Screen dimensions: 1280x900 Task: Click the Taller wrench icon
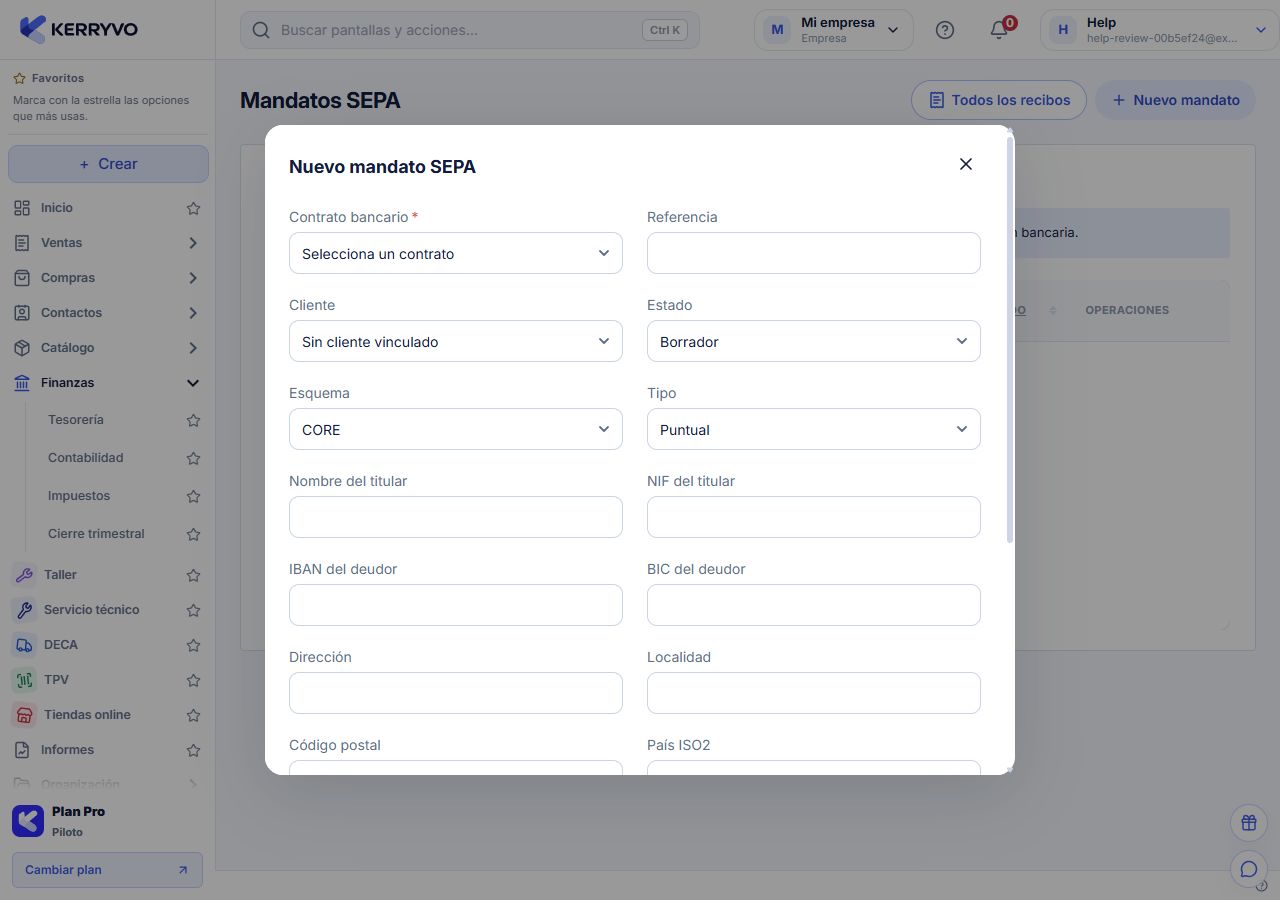point(24,575)
